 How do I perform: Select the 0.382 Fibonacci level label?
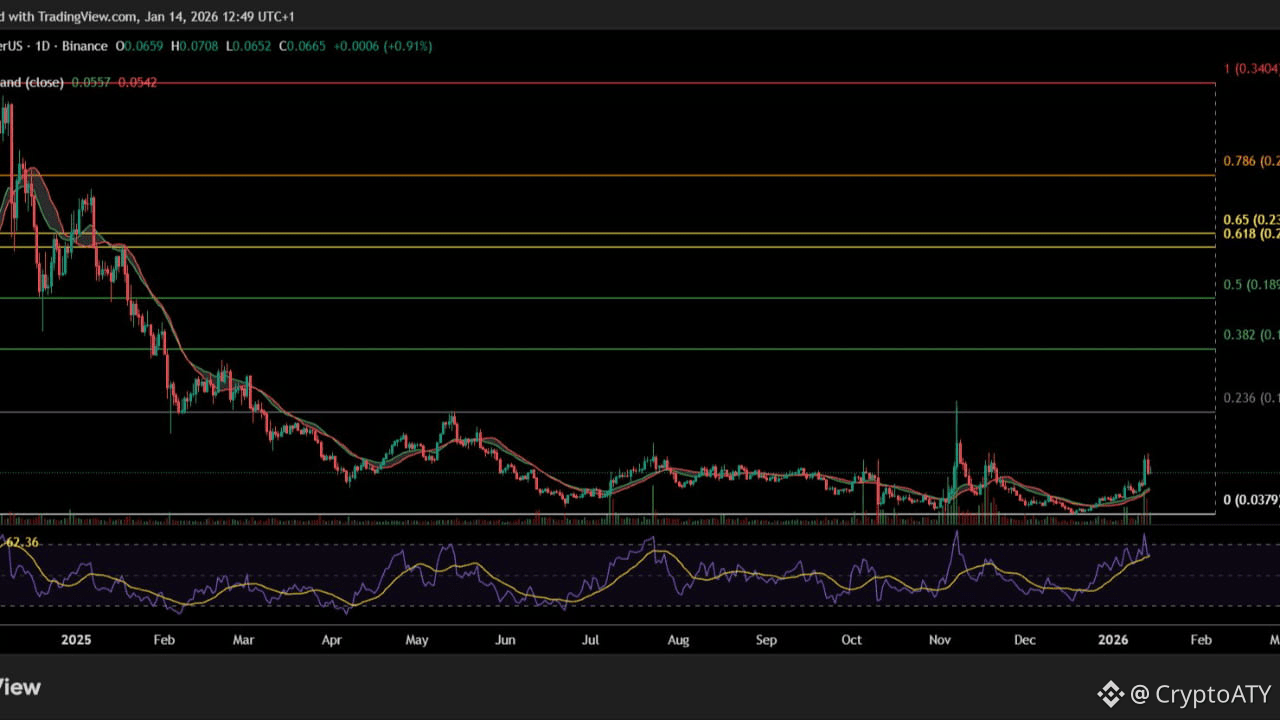click(1251, 335)
